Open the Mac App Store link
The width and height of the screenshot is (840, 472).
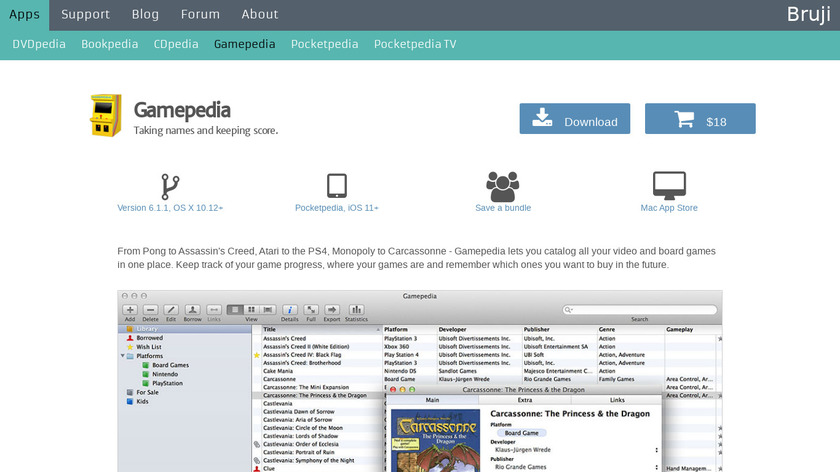pyautogui.click(x=669, y=208)
